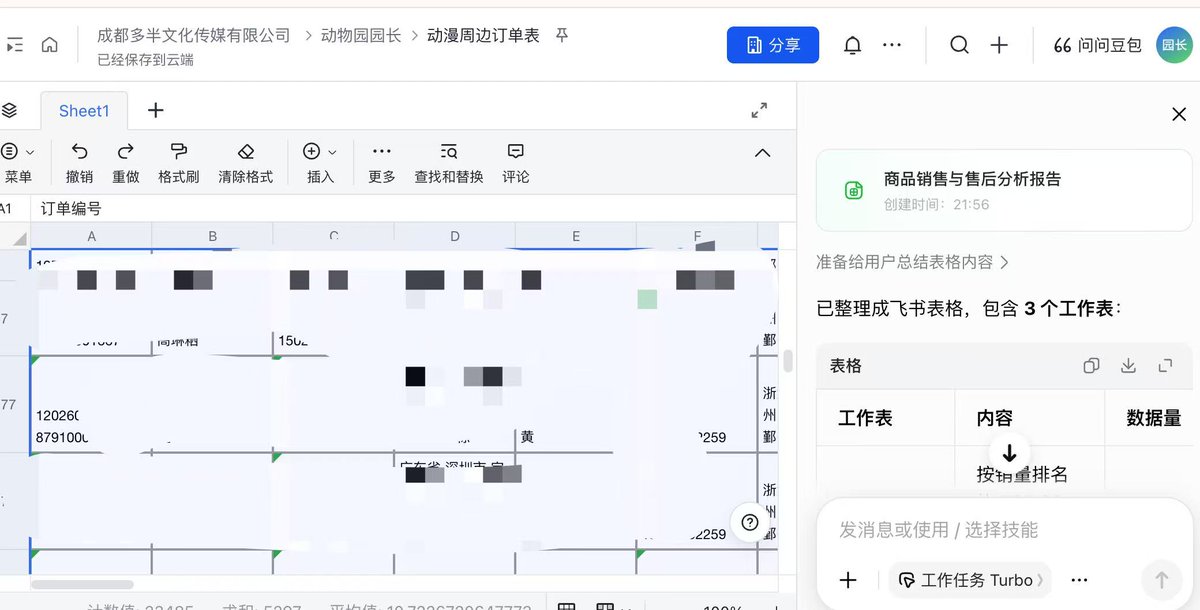
Task: Select column E header
Action: click(x=576, y=236)
